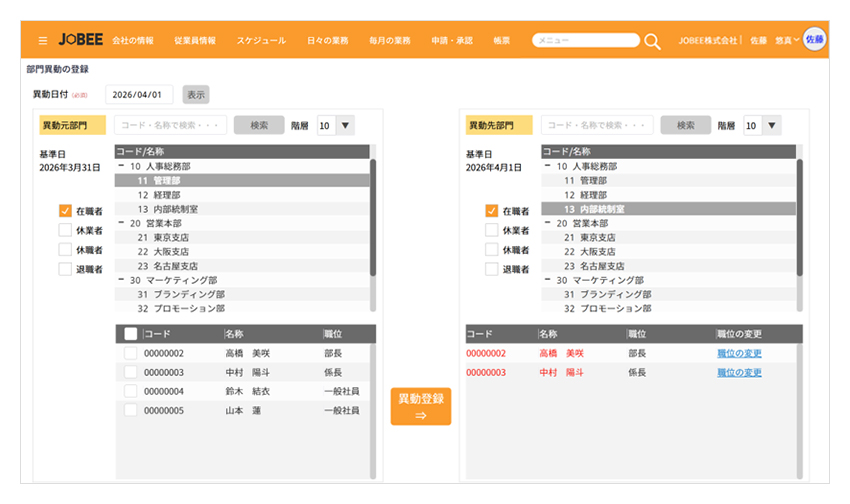Viewport: 850px width, 504px height.
Task: Click 職位の変更 link for 高橋 美咲
Action: [739, 353]
